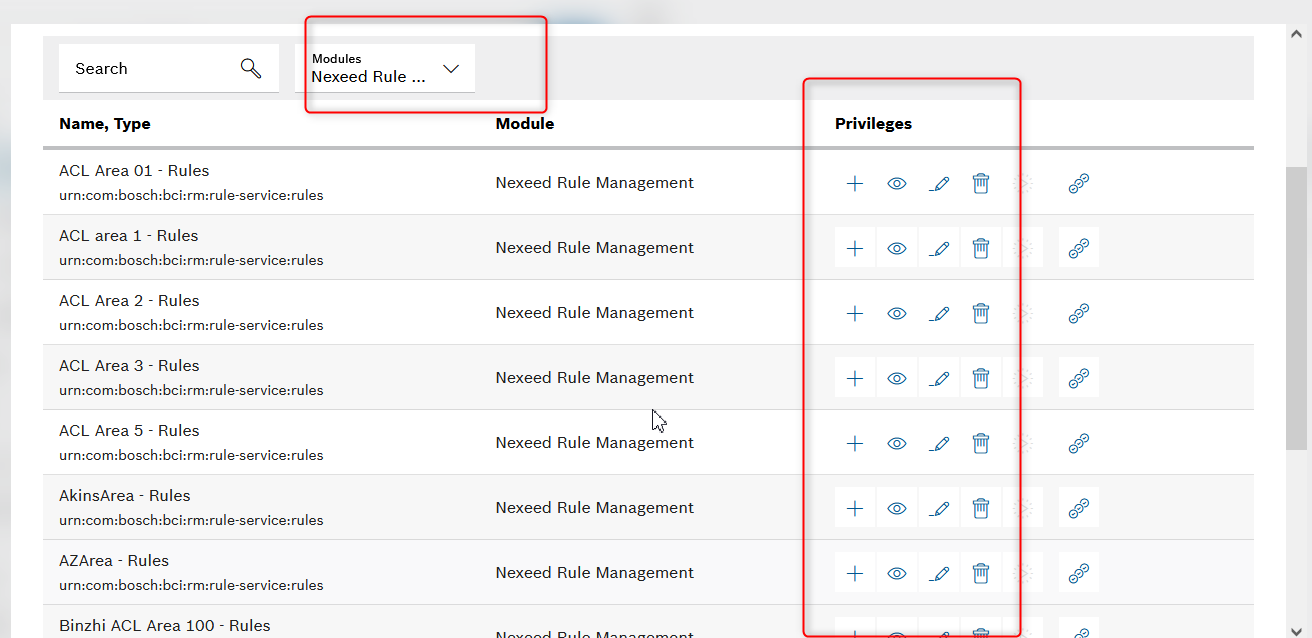Click the edit pencil icon for ACL Area 2
Screen dimensions: 1312x638
click(x=939, y=312)
